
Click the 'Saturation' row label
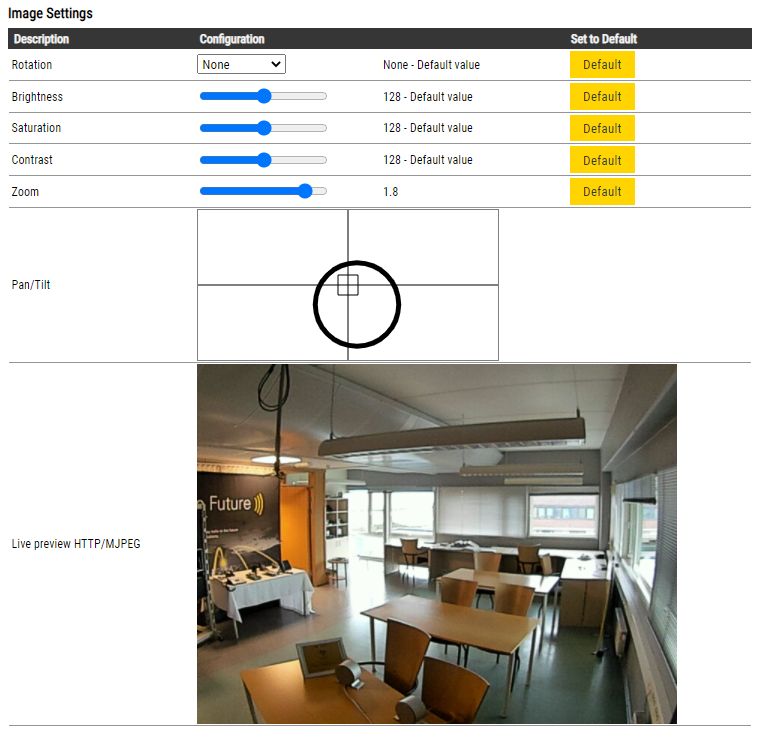(36, 128)
